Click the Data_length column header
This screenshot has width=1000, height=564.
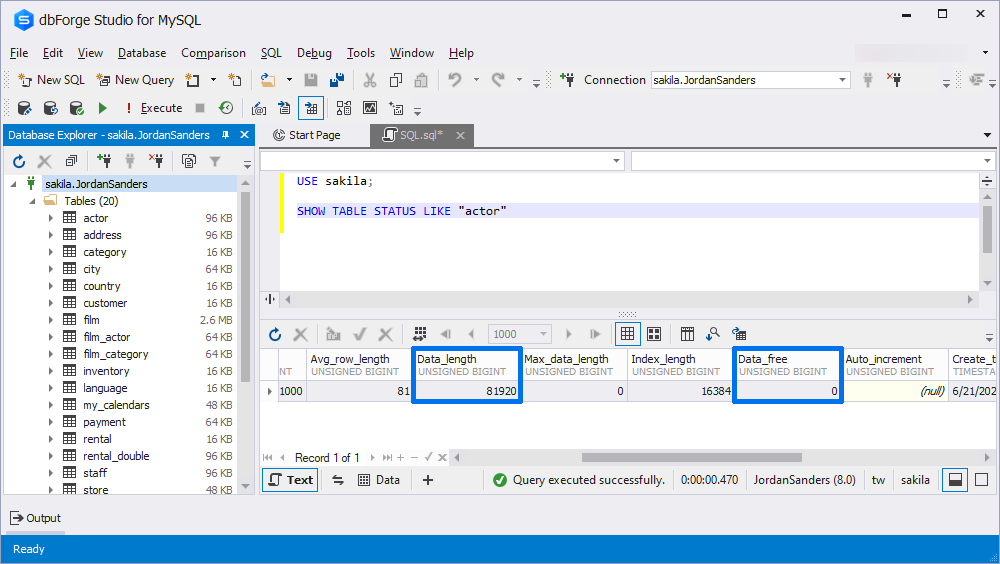467,365
